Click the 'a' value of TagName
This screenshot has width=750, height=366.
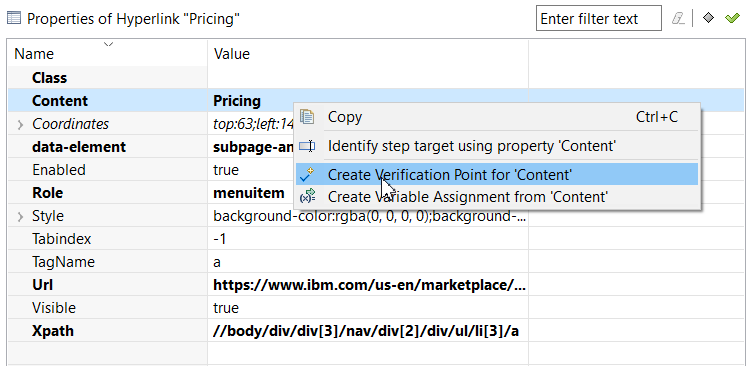[x=217, y=262]
